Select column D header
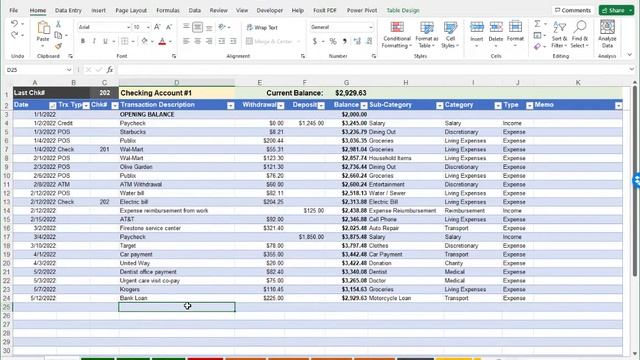 [177, 82]
